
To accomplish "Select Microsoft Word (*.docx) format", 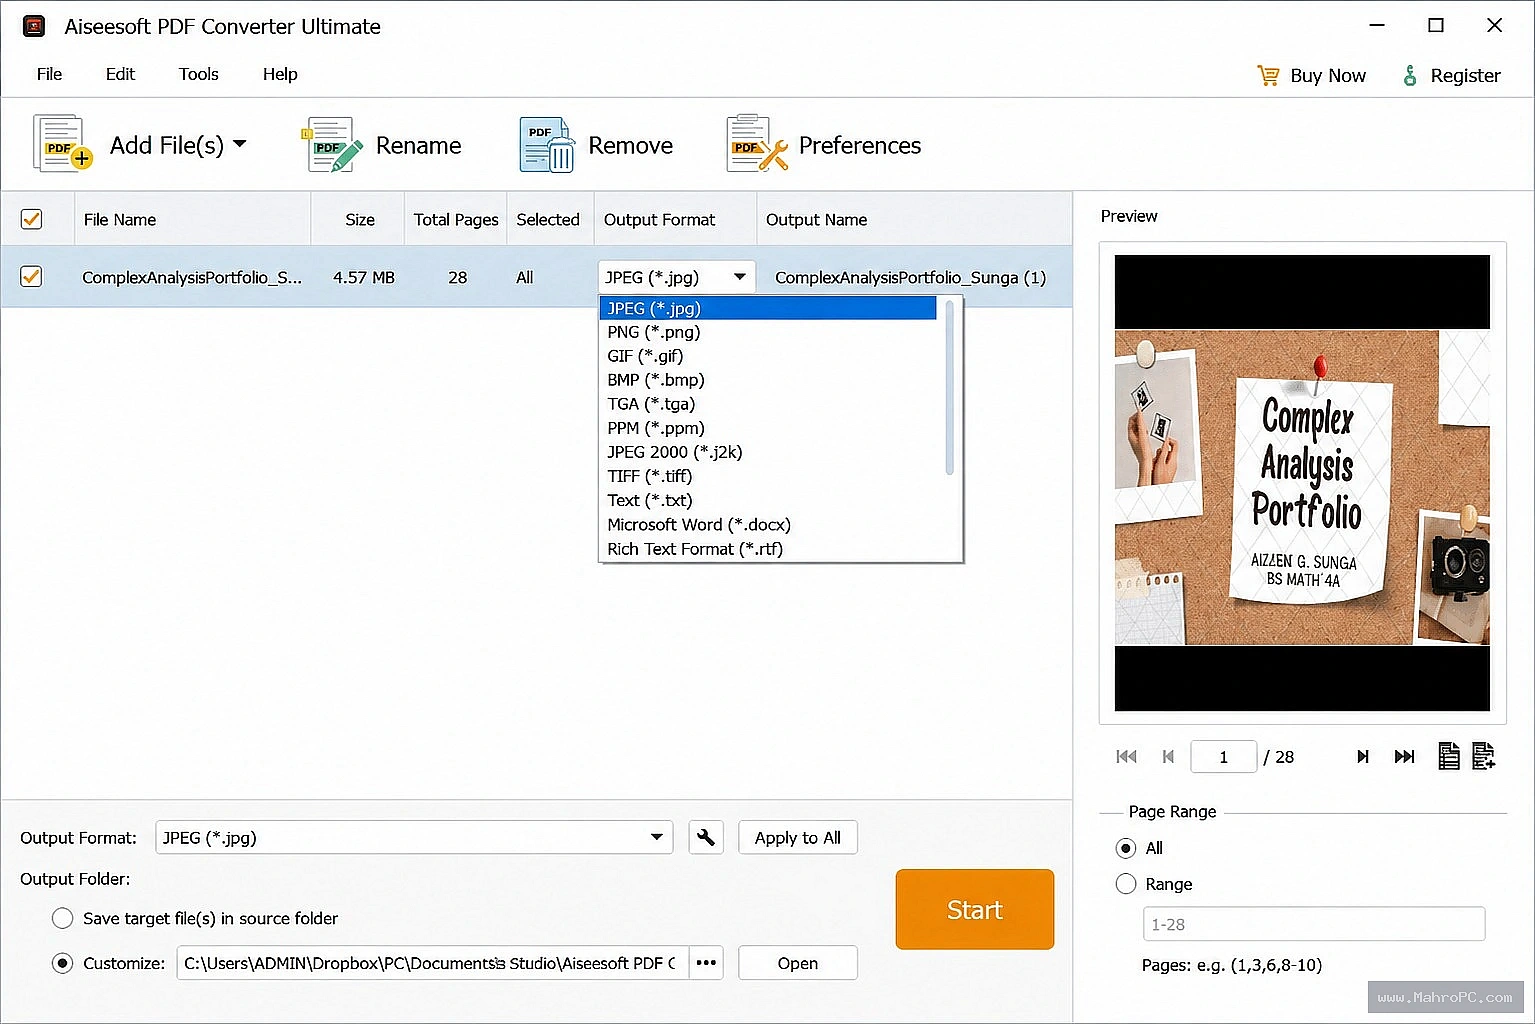I will tap(768, 524).
